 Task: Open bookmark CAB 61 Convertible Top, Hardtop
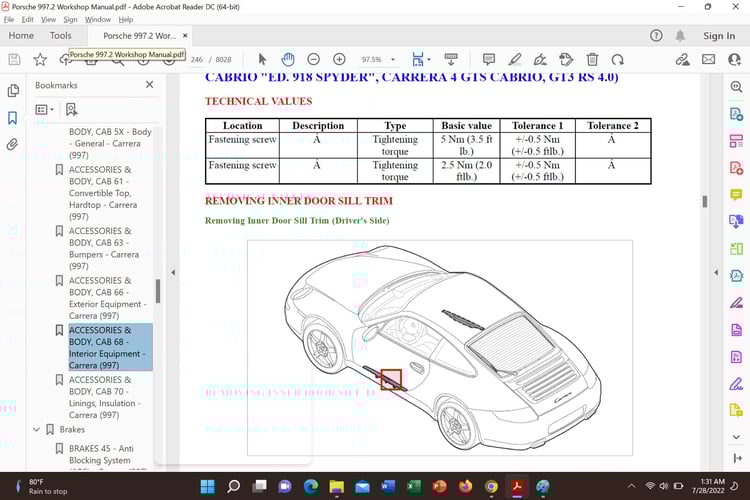[x=103, y=193]
